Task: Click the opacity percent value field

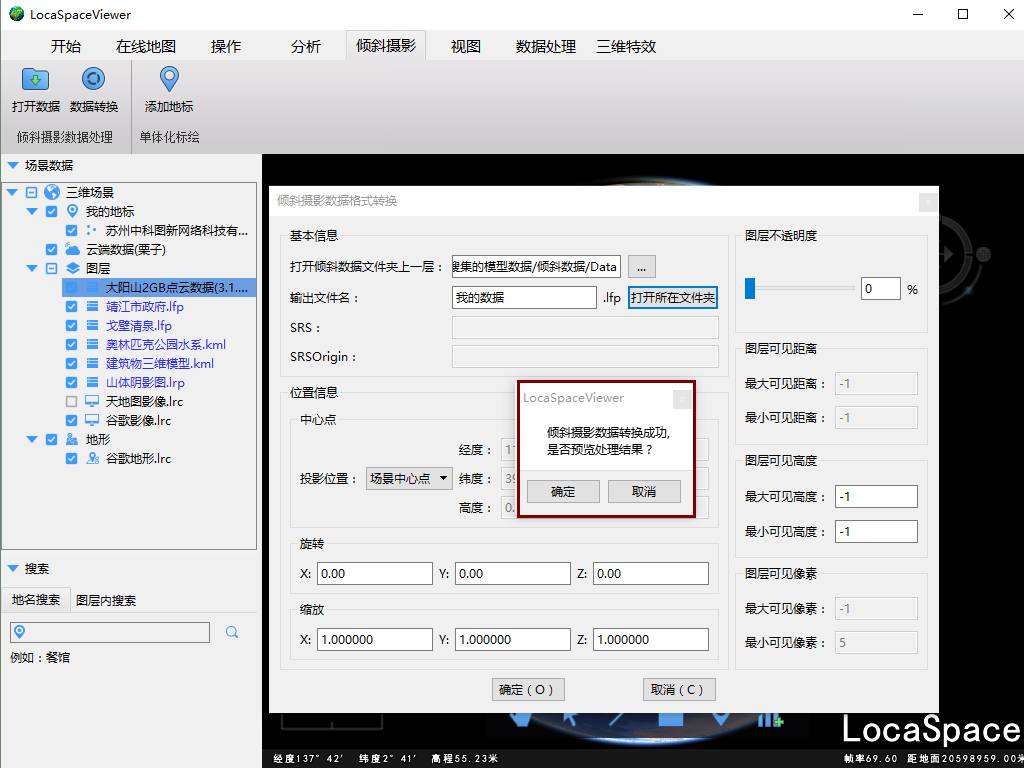Action: (x=880, y=289)
